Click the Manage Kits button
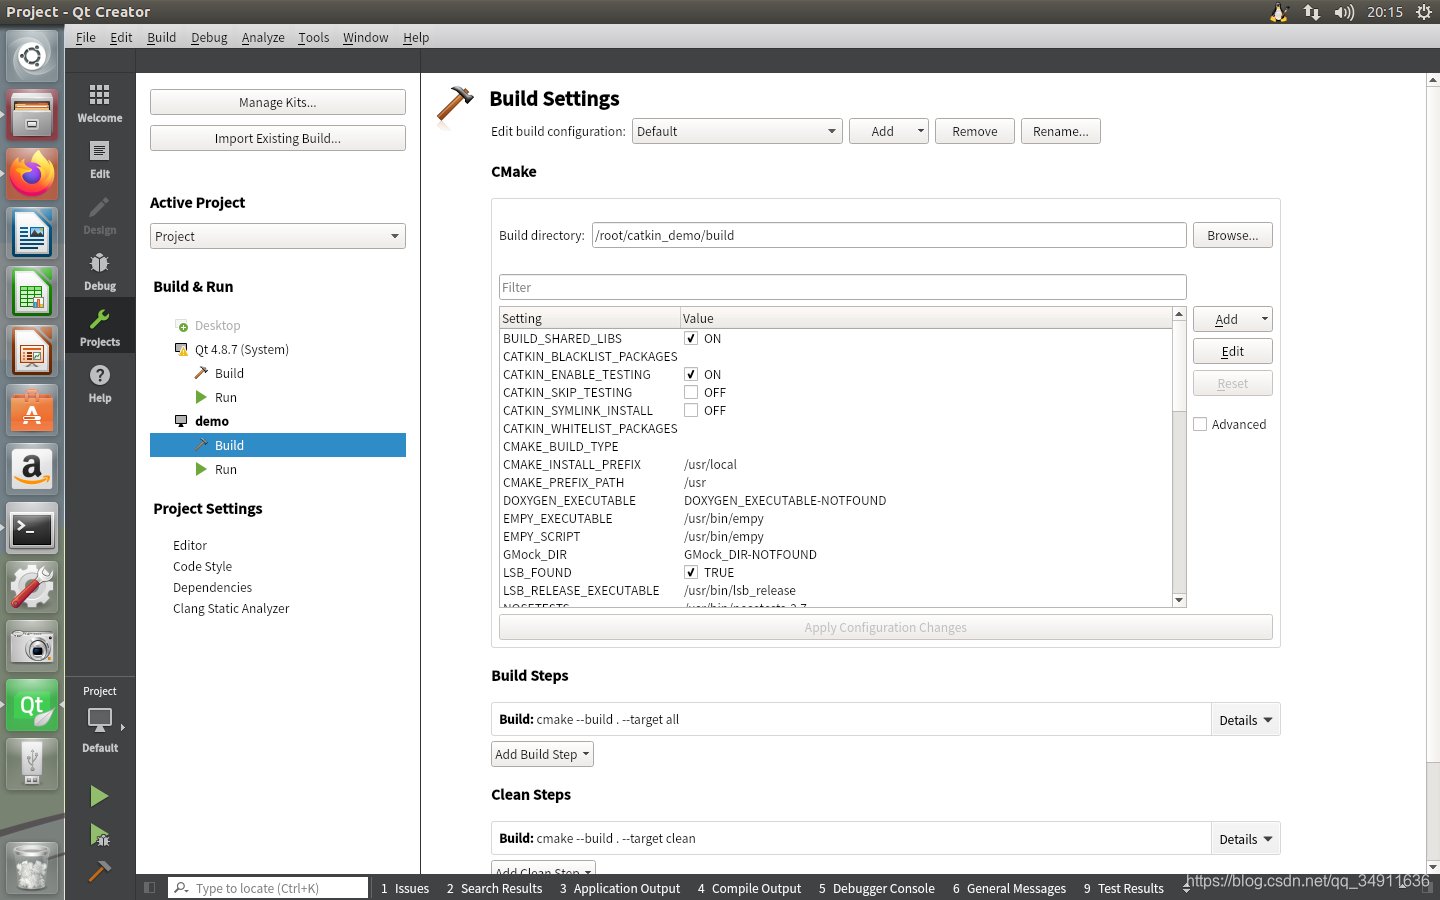The height and width of the screenshot is (900, 1440). click(x=278, y=102)
